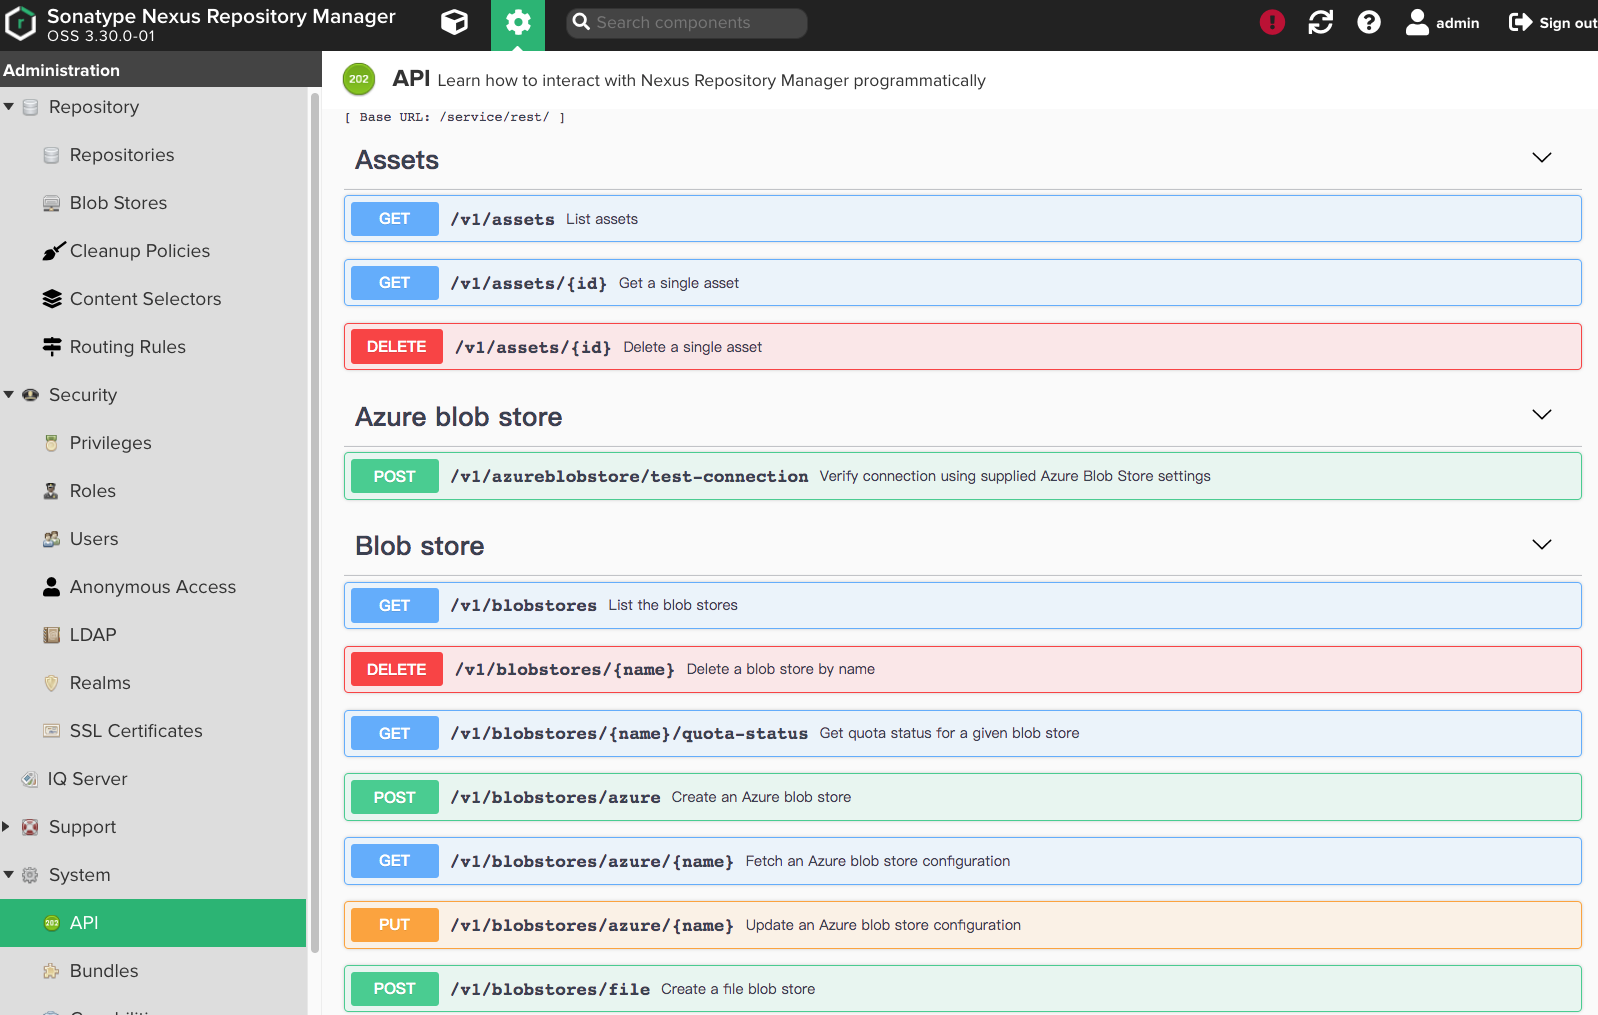1598x1015 pixels.
Task: Click the Repository database icon
Action: coord(30,107)
